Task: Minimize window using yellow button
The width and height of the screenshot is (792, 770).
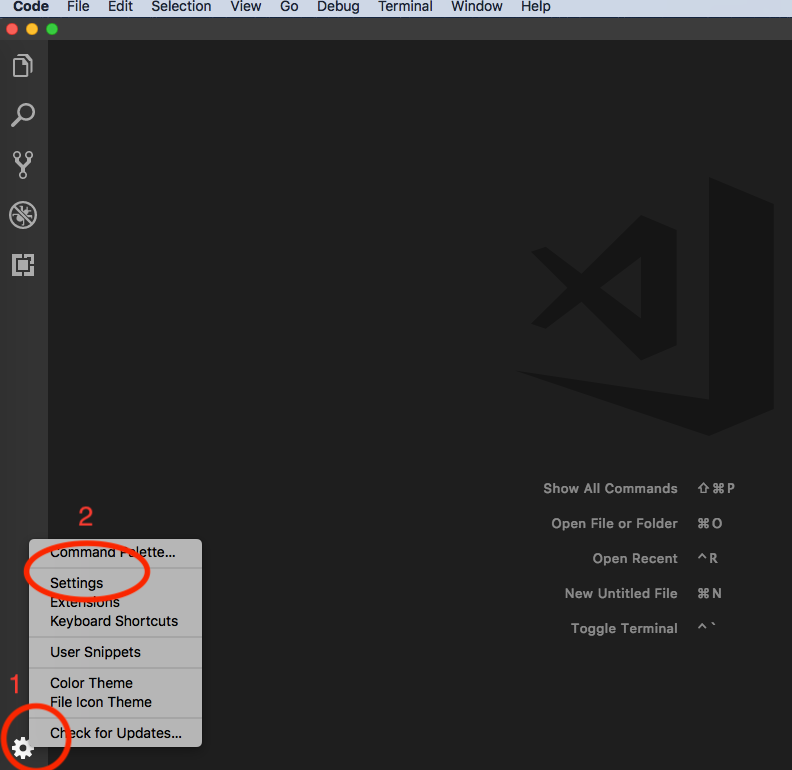Action: tap(32, 29)
